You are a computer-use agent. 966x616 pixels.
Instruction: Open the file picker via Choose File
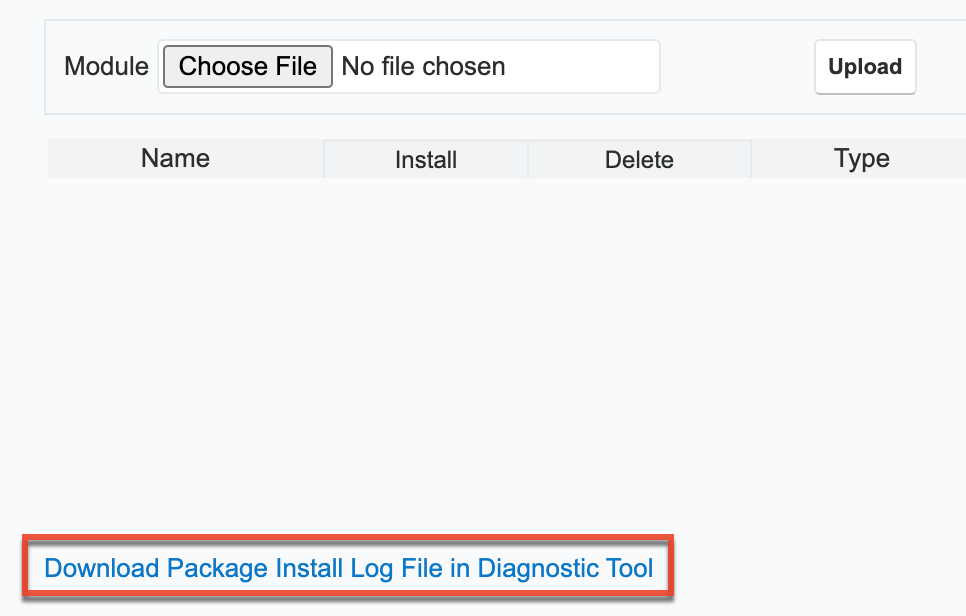pyautogui.click(x=246, y=66)
